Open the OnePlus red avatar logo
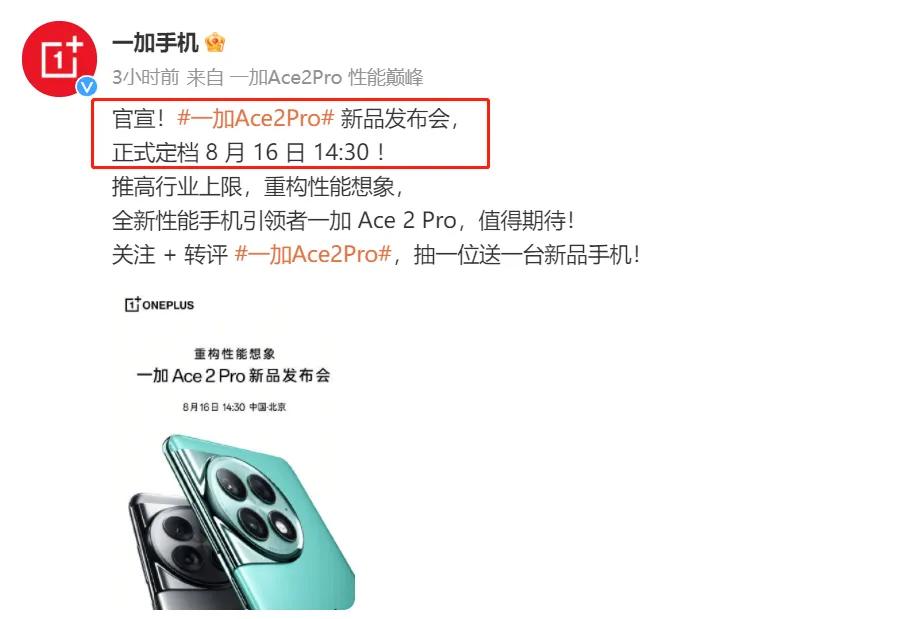Viewport: 922px width, 619px height. 59,59
